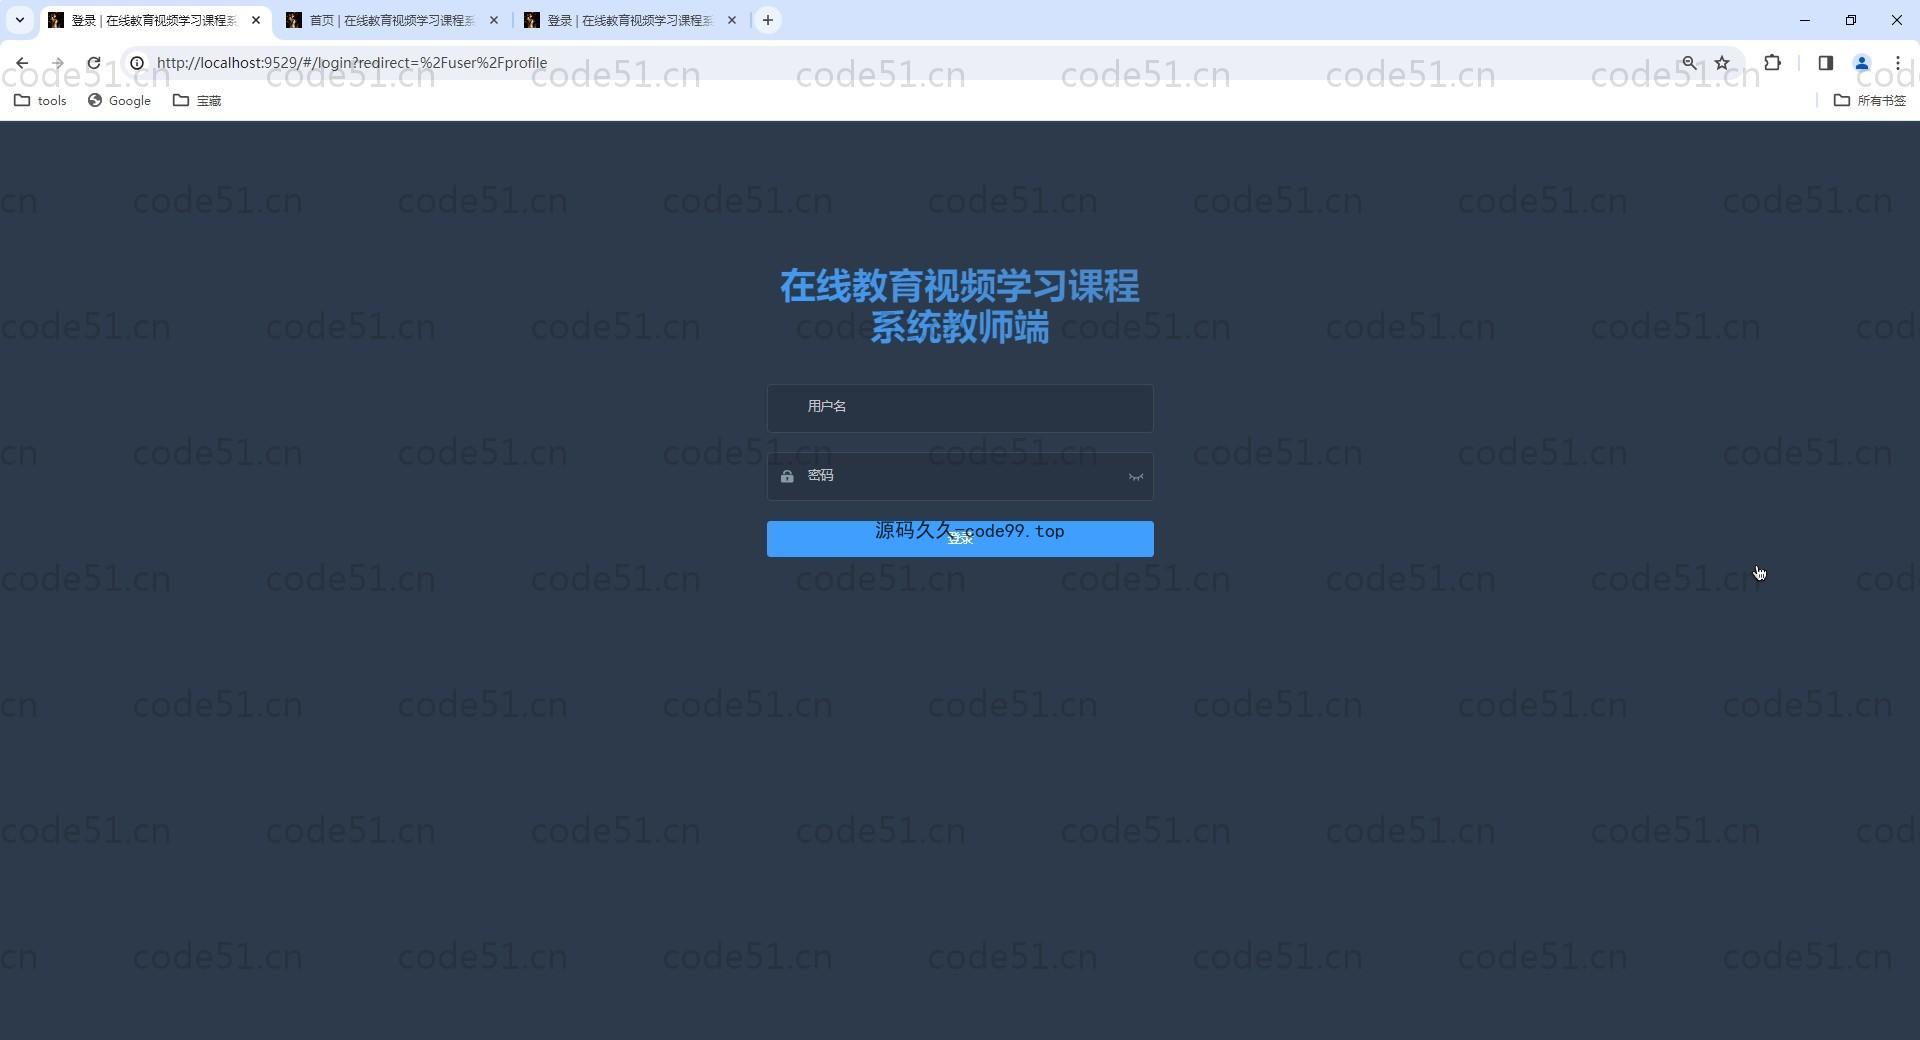Minimize the browser window

click(1805, 20)
